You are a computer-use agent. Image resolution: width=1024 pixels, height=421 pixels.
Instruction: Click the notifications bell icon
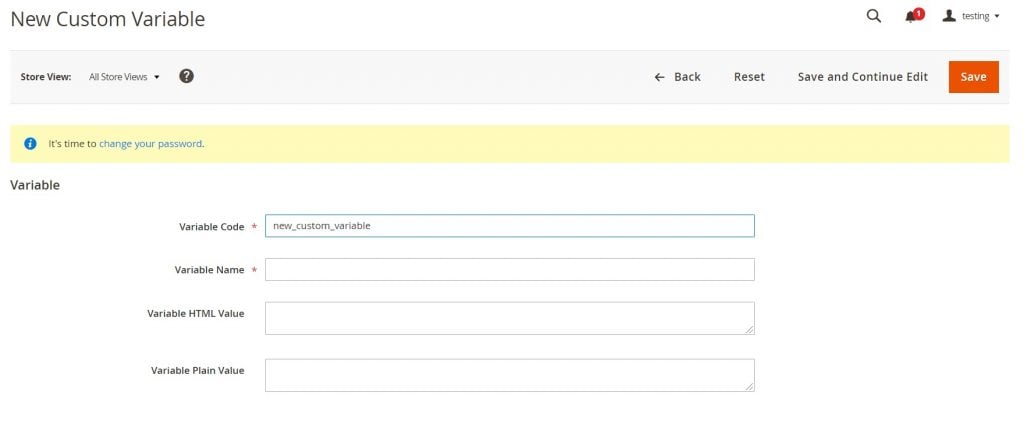coord(911,17)
